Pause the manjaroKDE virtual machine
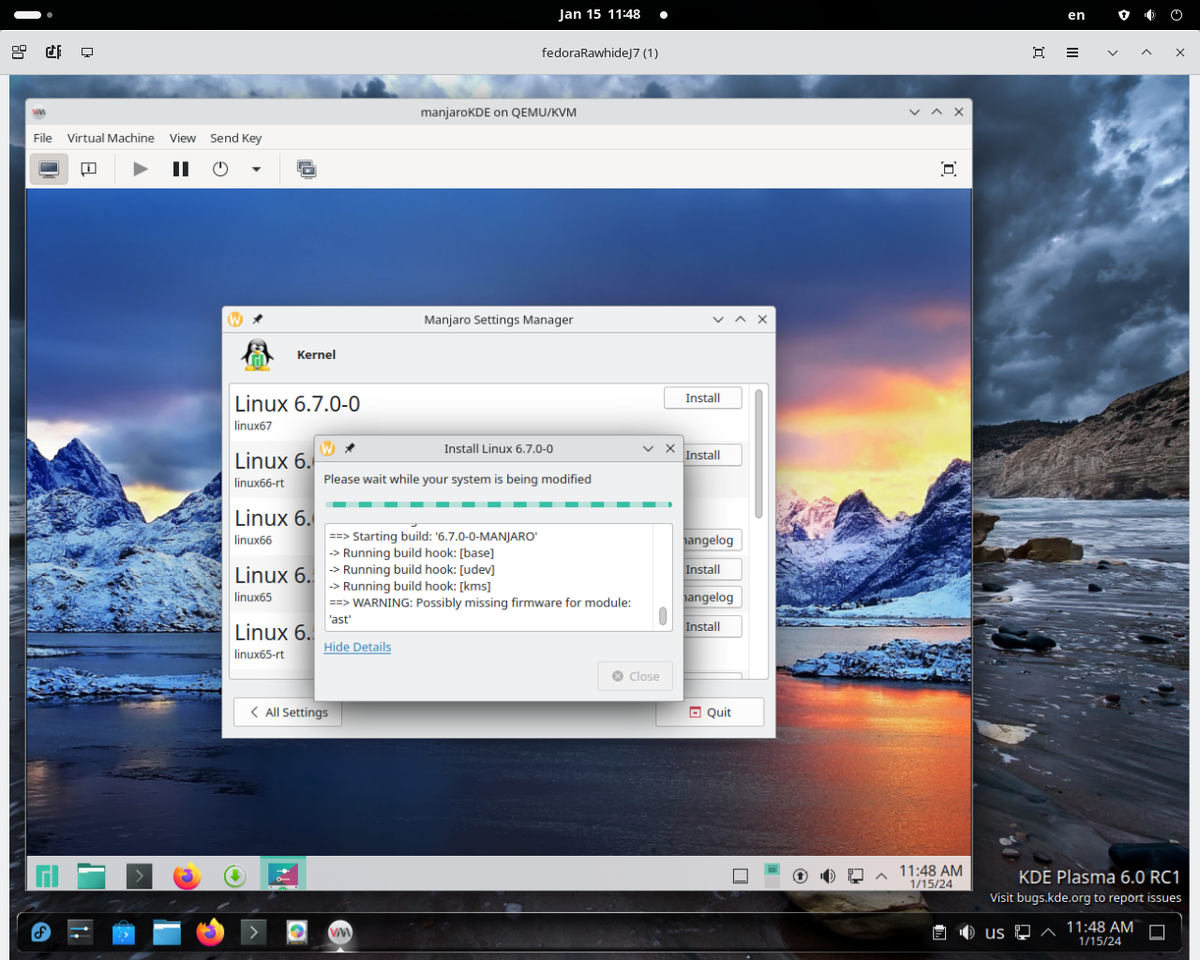1200x960 pixels. point(181,169)
